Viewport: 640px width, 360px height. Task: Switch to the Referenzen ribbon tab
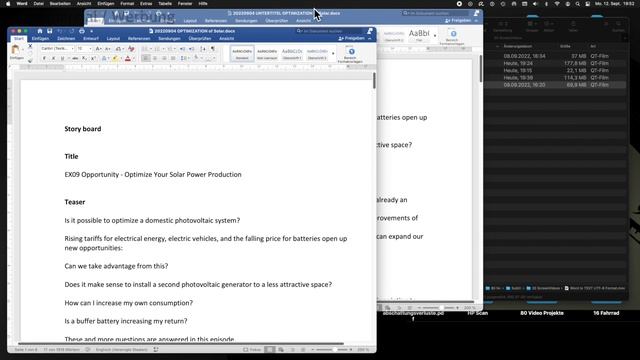pos(139,38)
